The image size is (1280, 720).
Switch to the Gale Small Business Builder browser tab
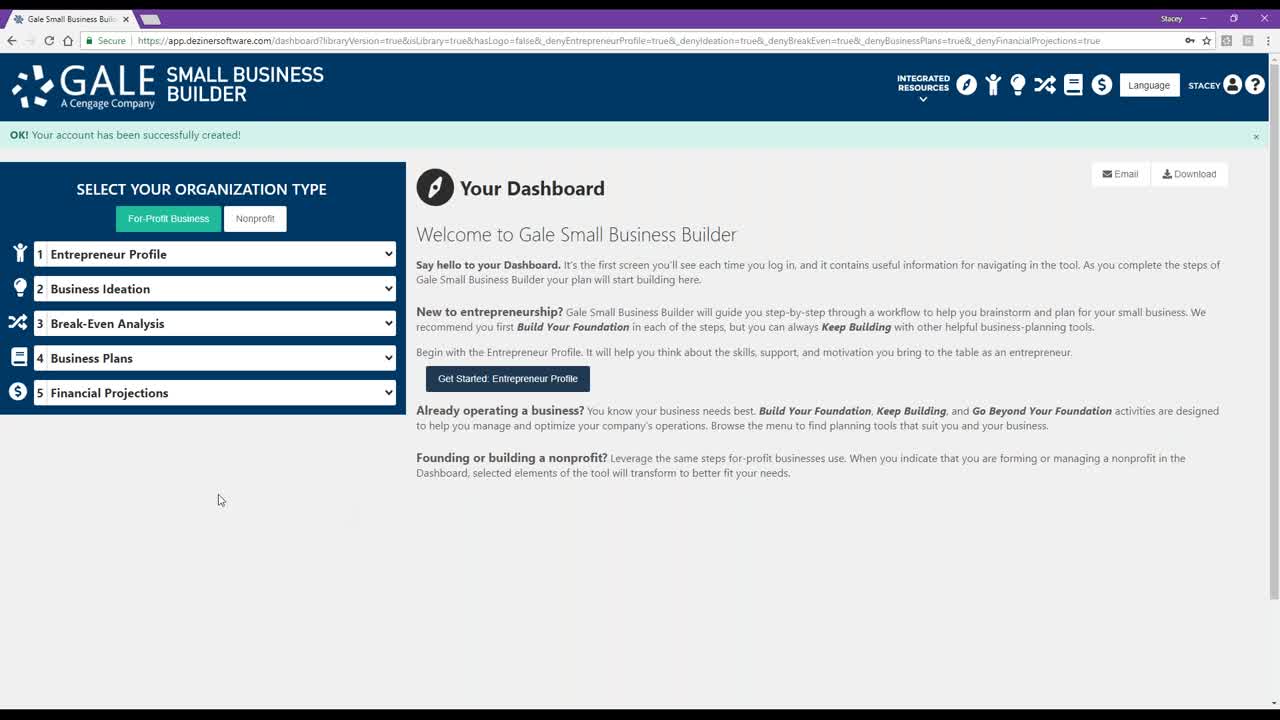pyautogui.click(x=70, y=17)
